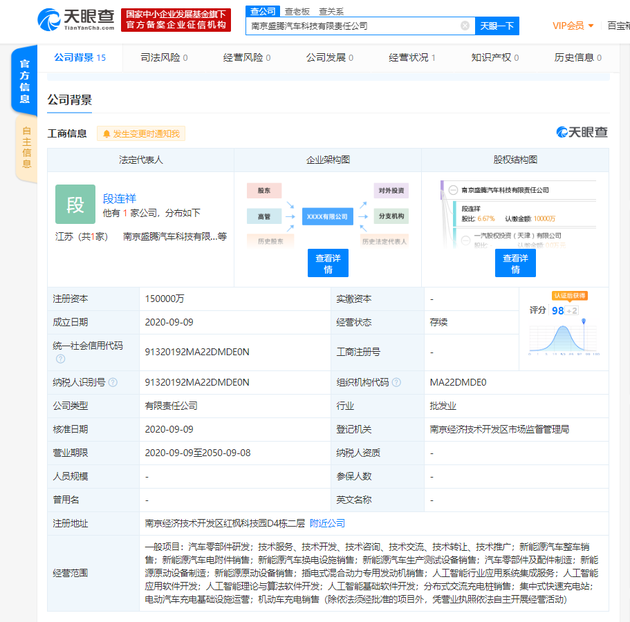Open the 知识产权 tab
This screenshot has height=622, width=630.
tap(495, 58)
